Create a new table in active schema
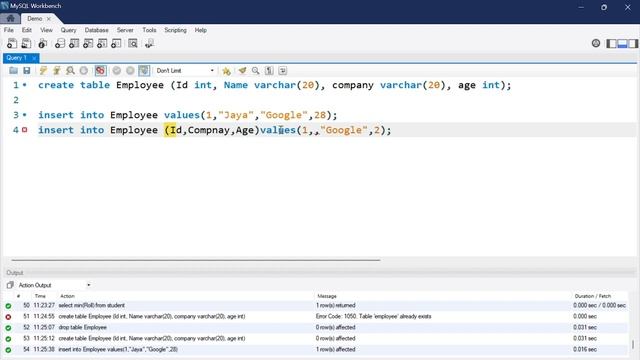The width and height of the screenshot is (640, 360). [74, 43]
